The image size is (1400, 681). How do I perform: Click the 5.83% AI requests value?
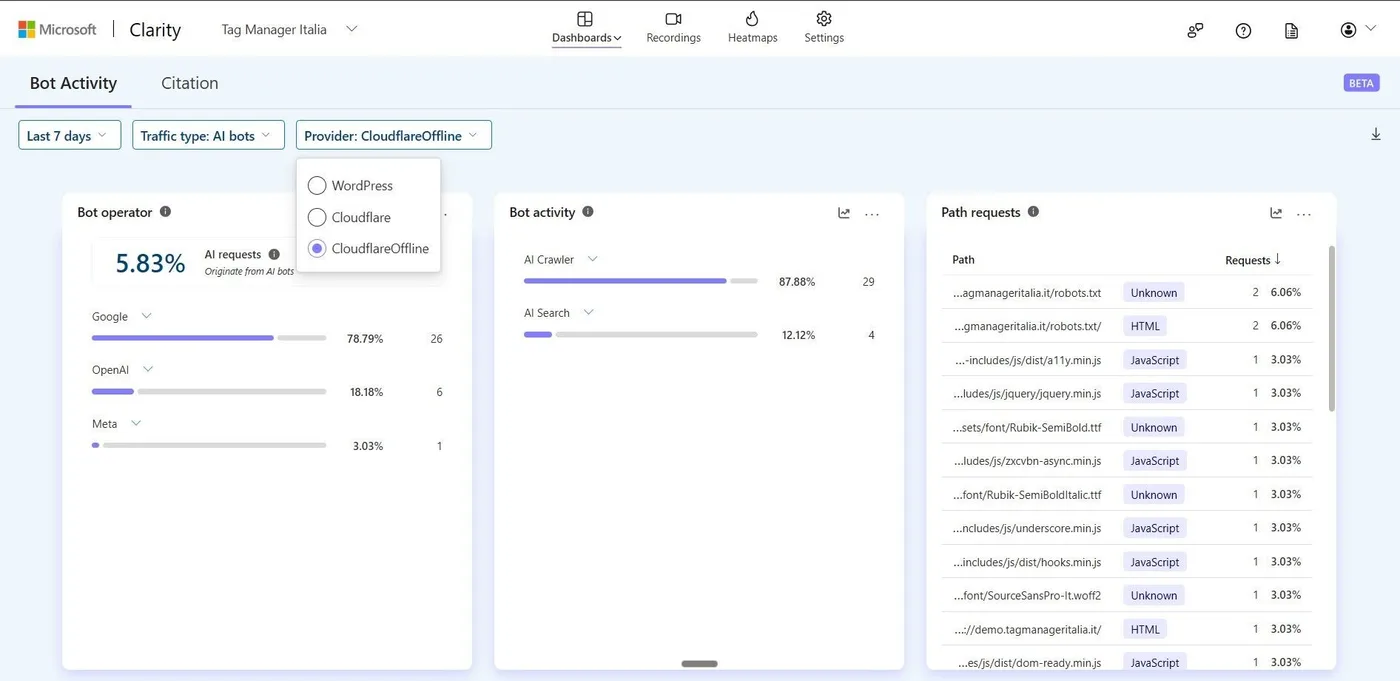coord(150,263)
